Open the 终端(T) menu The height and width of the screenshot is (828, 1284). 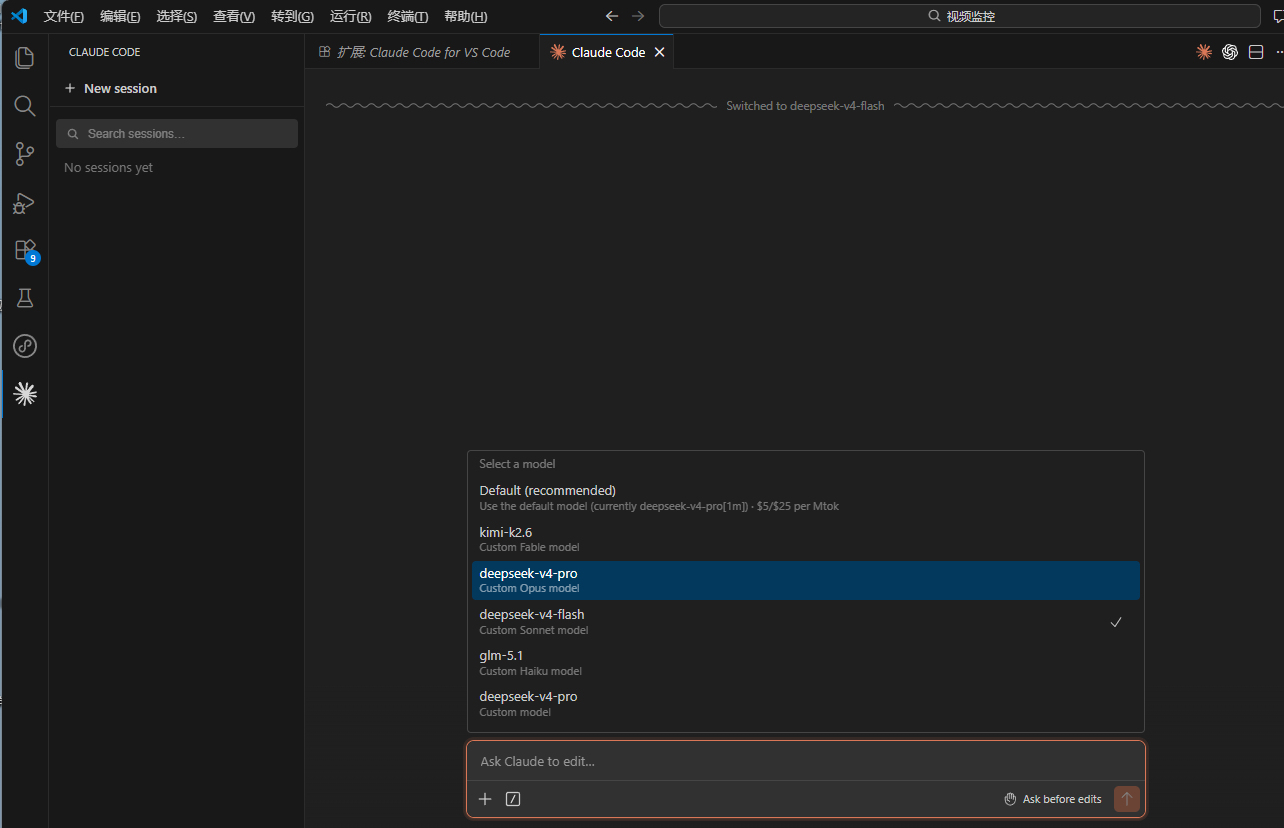pos(408,16)
